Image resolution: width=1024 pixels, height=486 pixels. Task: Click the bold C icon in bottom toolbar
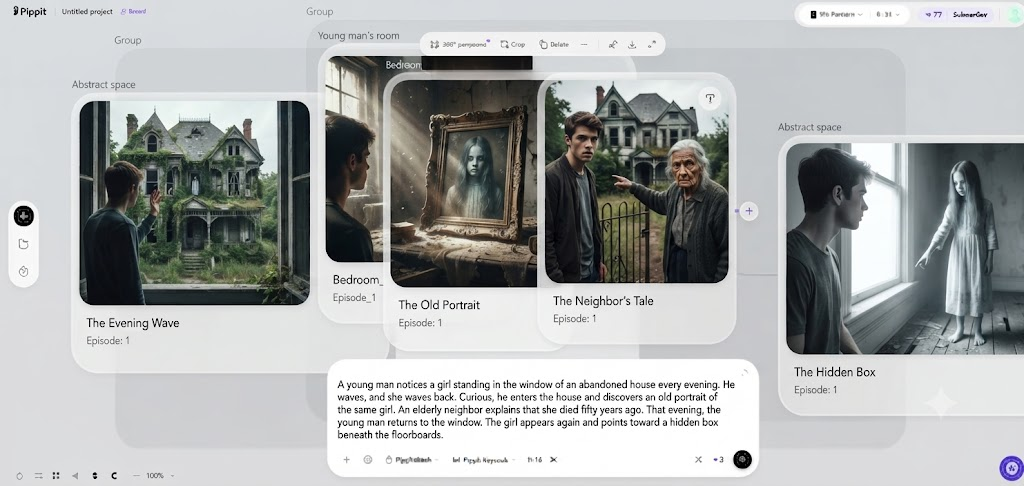[114, 476]
